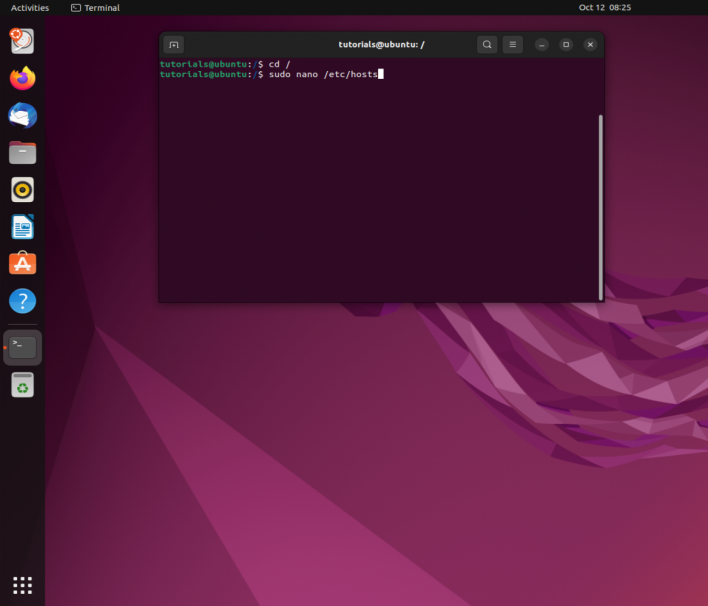This screenshot has width=708, height=606.
Task: Minimize the terminal window
Action: click(542, 45)
